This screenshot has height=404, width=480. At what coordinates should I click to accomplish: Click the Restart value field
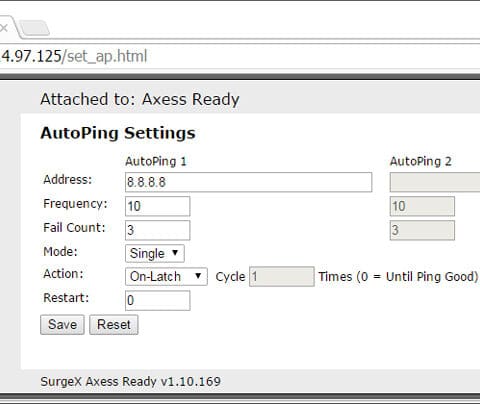(x=157, y=300)
